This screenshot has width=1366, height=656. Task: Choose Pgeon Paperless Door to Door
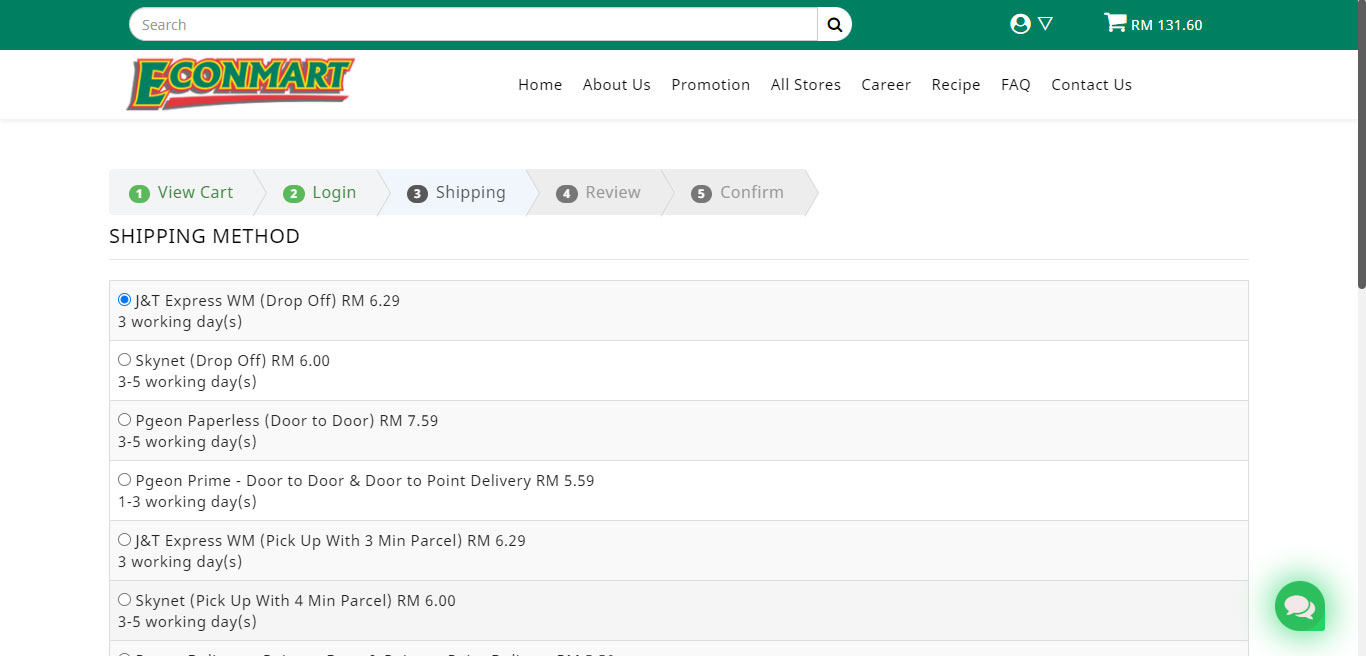click(x=124, y=420)
